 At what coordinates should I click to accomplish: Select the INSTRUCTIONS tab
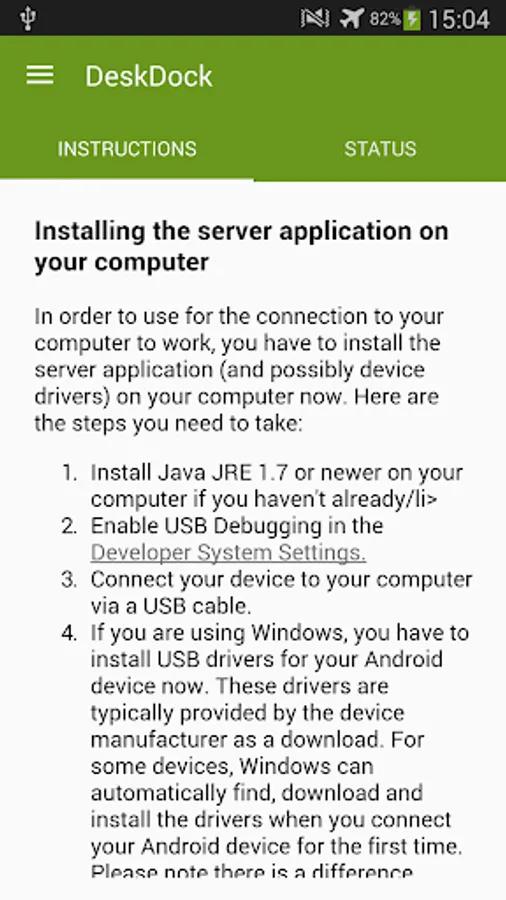coord(127,149)
